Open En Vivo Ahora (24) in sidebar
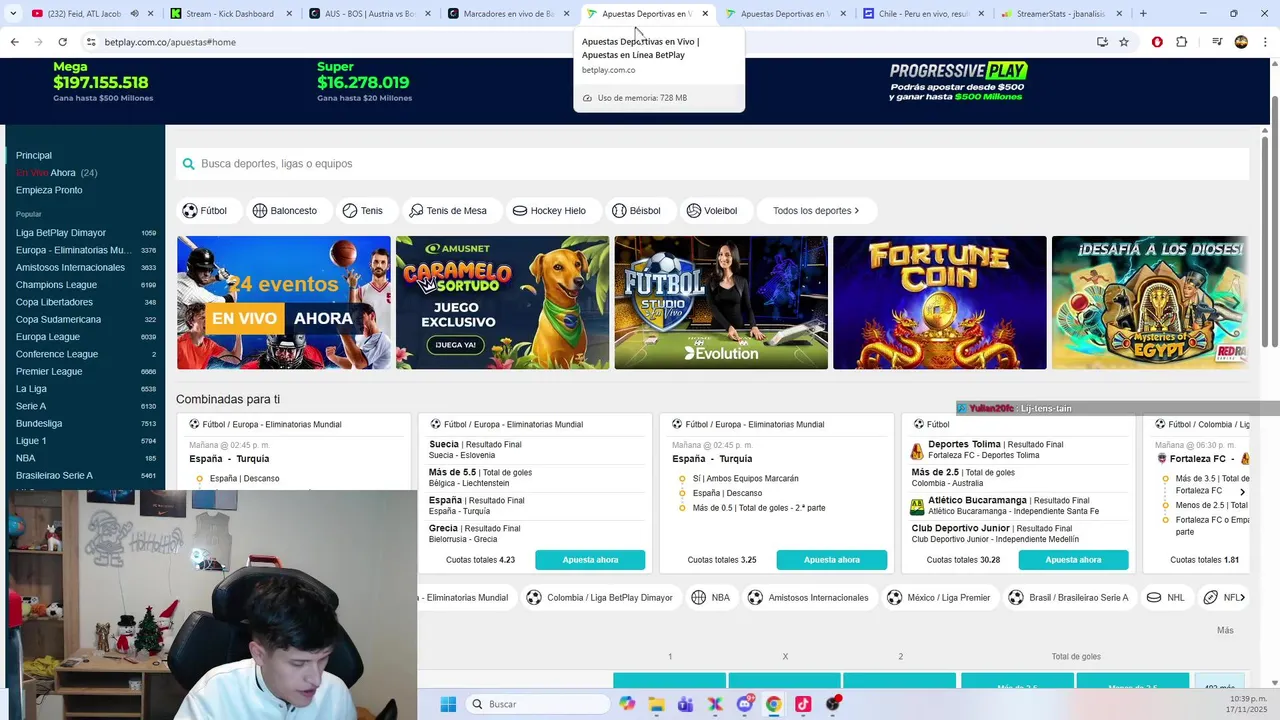This screenshot has height=720, width=1280. click(x=56, y=173)
